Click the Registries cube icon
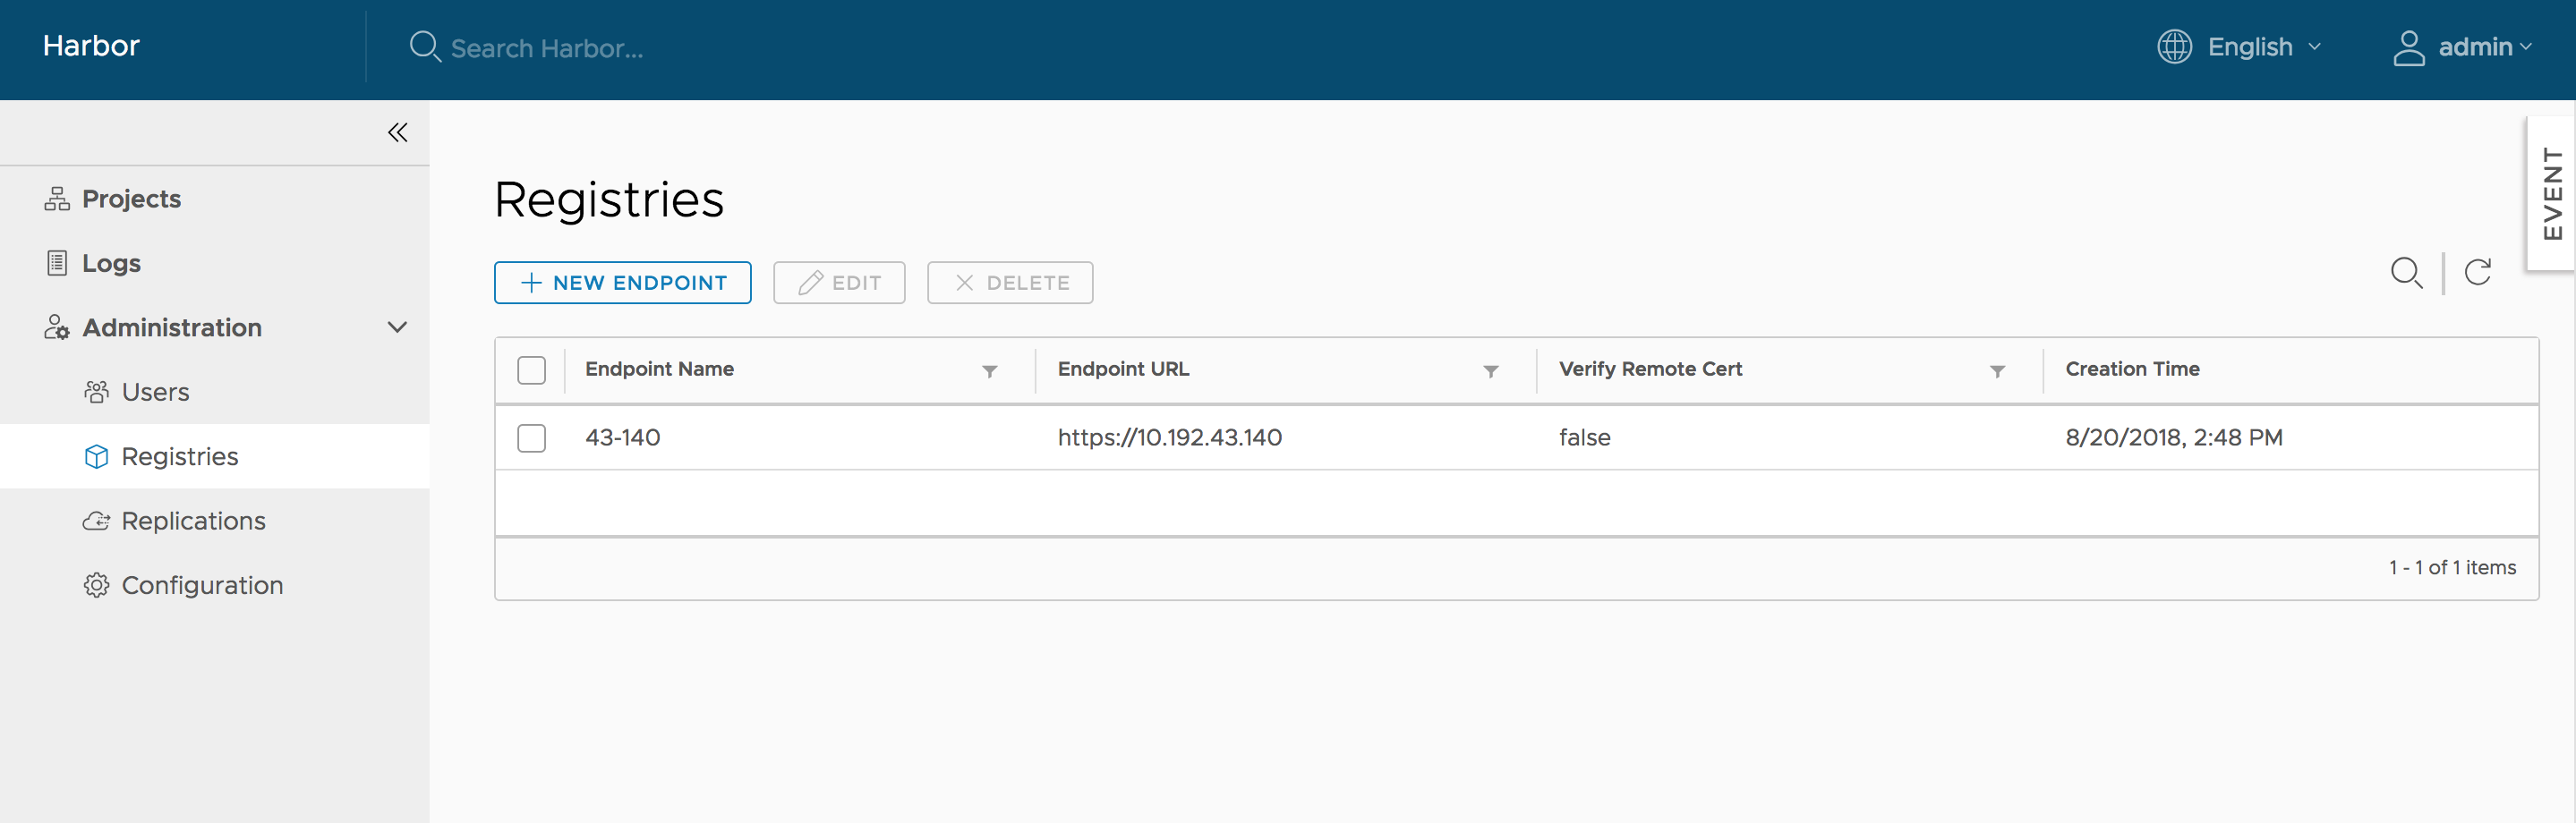The image size is (2576, 823). point(96,457)
